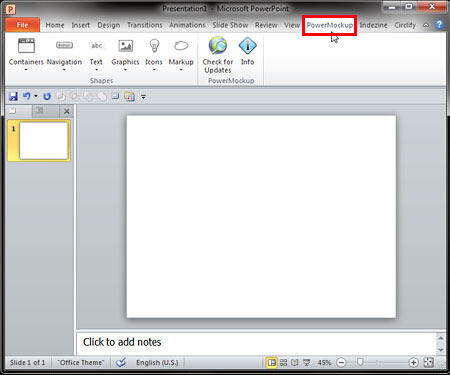Screen dimensions: 450x375
Task: Zoom out with the minus button
Action: click(341, 362)
